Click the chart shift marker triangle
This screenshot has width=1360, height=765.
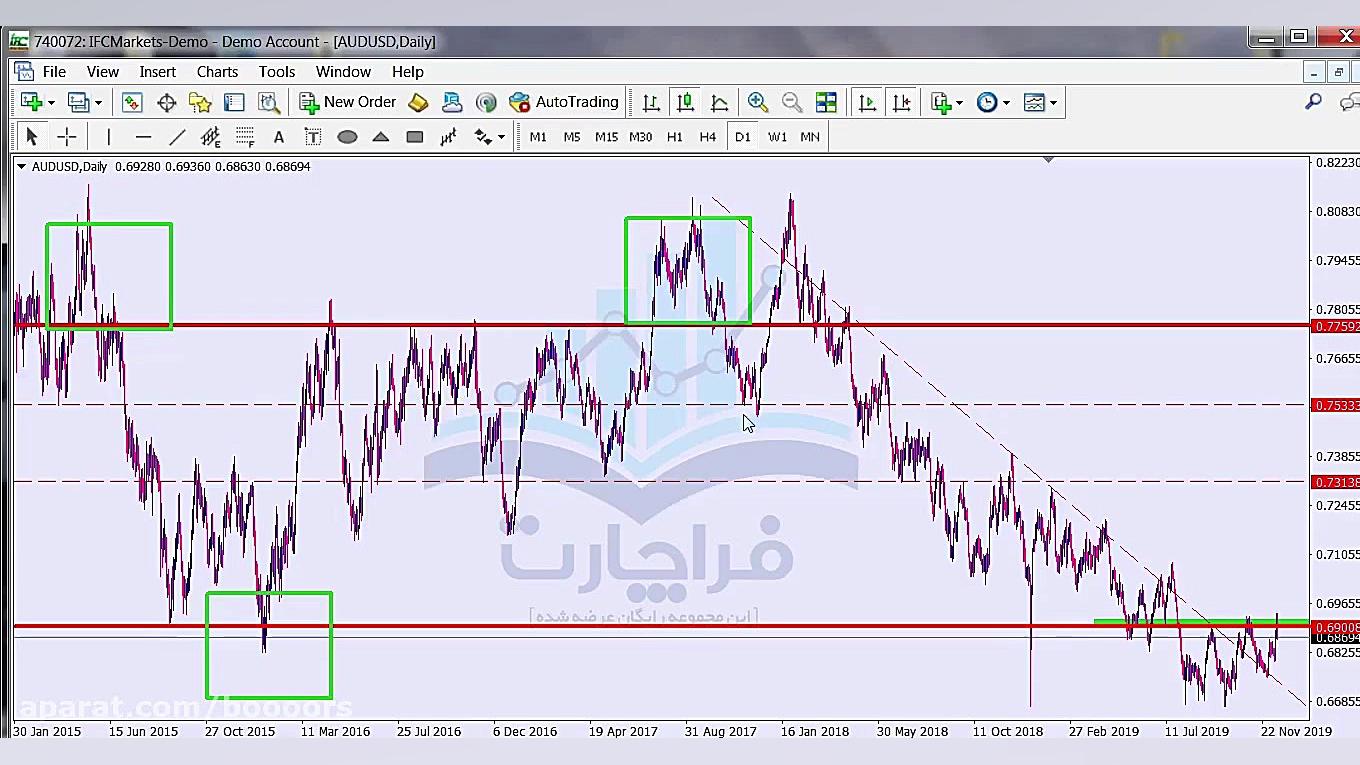[x=1048, y=160]
